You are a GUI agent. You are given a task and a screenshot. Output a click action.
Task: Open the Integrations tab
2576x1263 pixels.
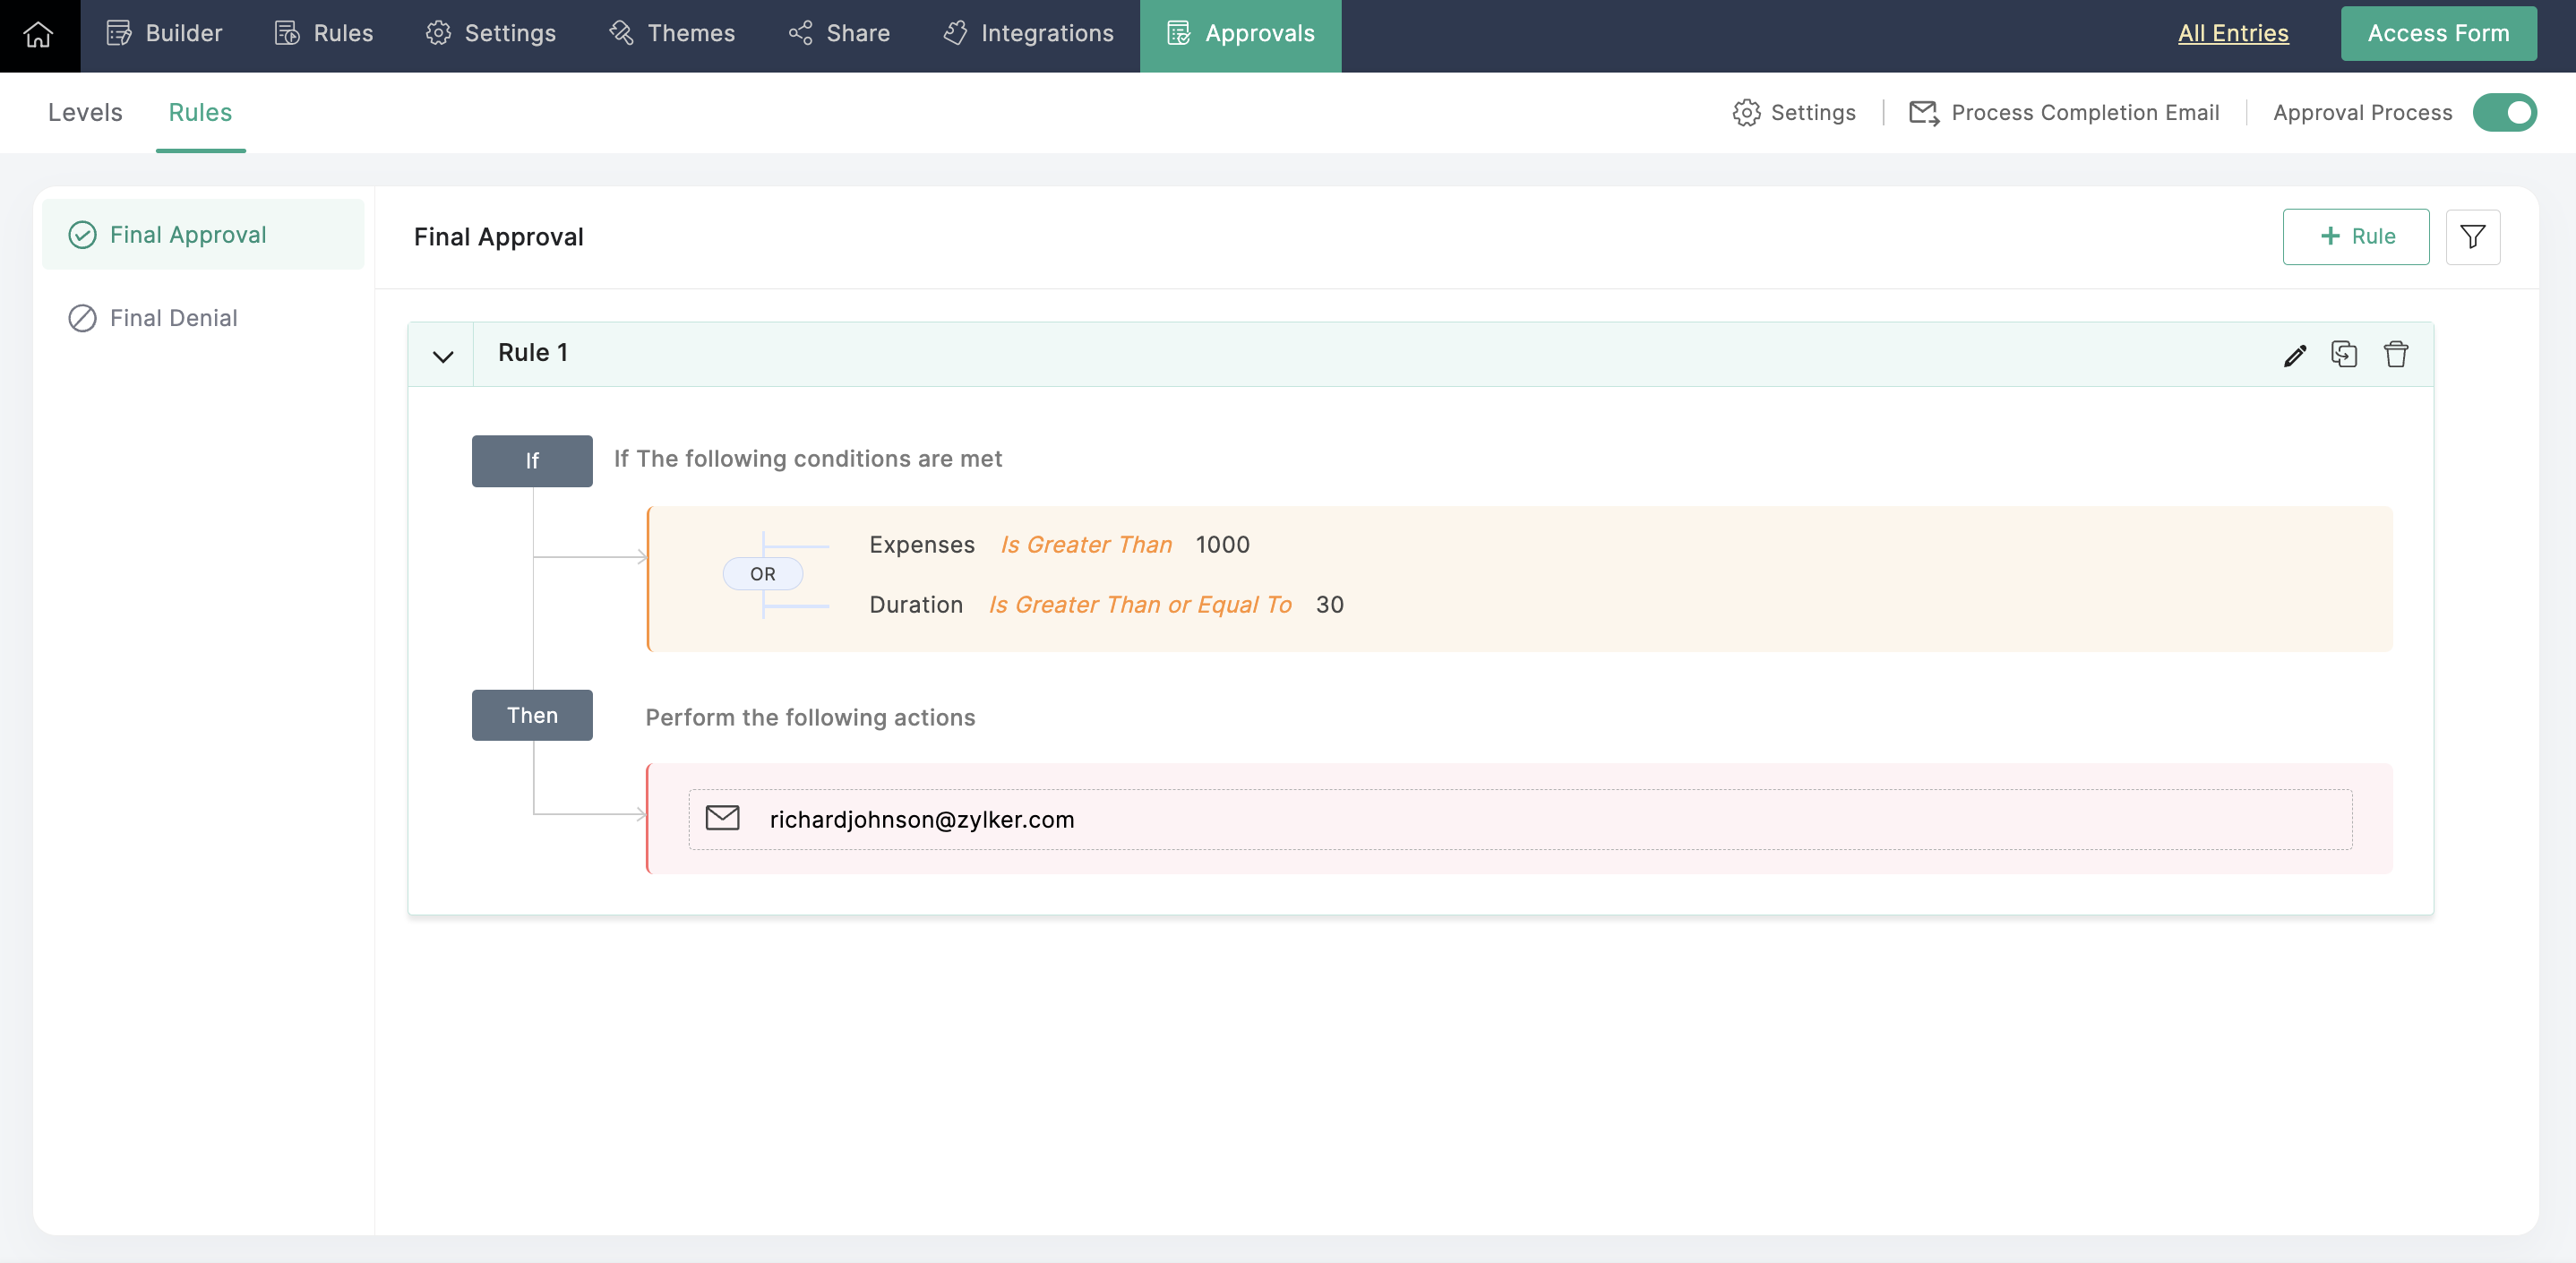(x=1028, y=34)
